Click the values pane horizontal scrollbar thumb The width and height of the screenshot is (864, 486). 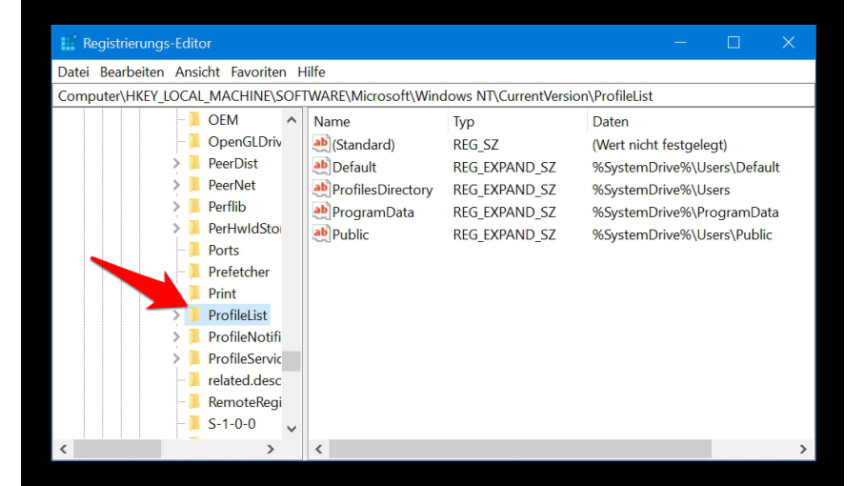click(x=520, y=449)
